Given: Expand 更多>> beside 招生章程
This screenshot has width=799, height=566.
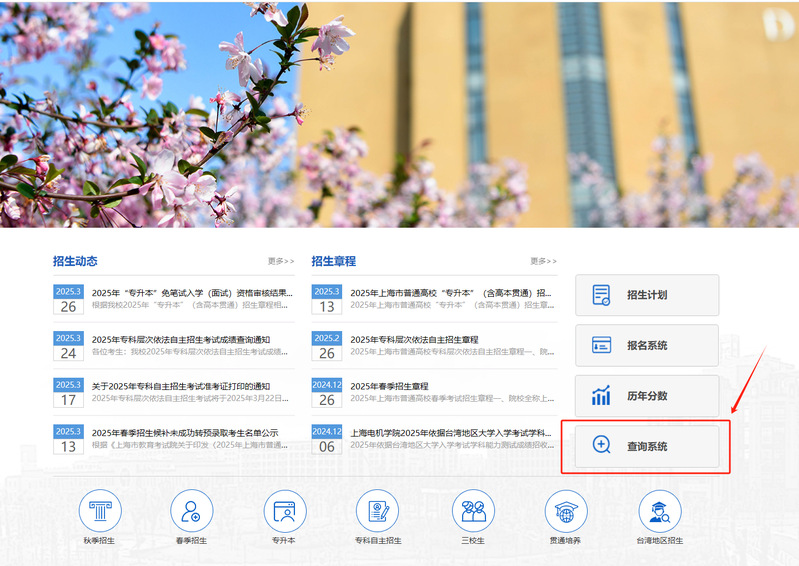Looking at the screenshot, I should tap(544, 261).
